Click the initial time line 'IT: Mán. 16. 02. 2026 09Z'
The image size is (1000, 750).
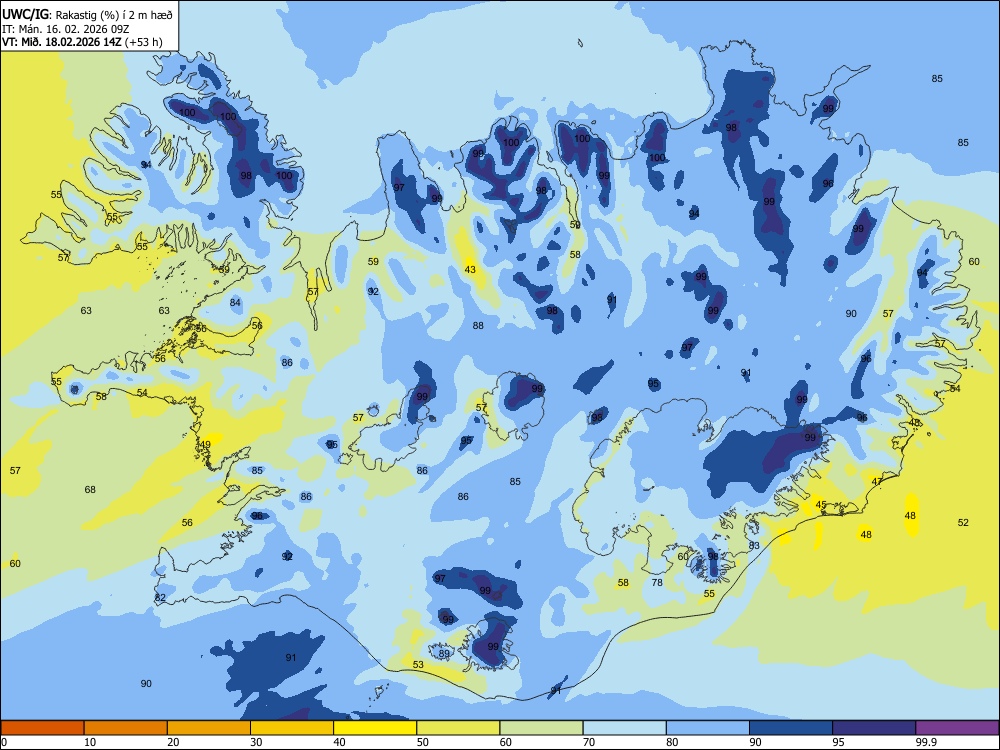64,29
